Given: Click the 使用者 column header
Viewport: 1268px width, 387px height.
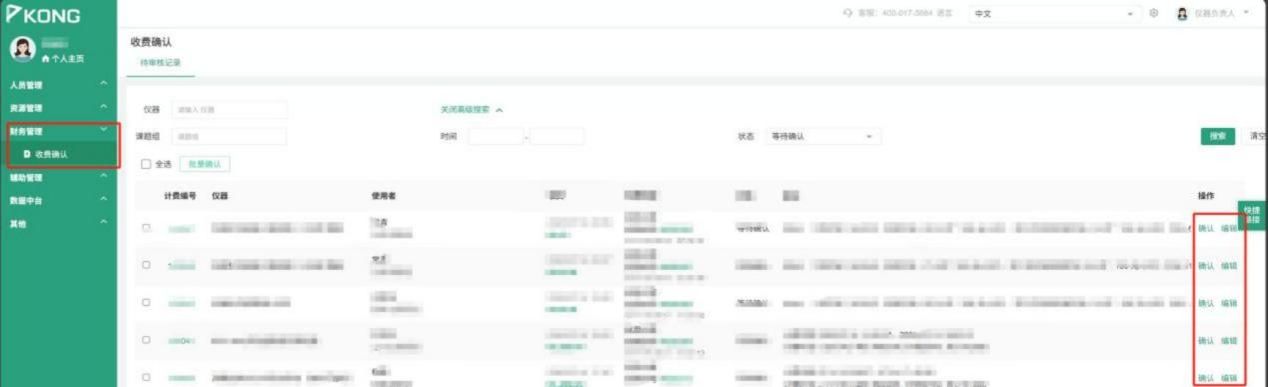Looking at the screenshot, I should [x=383, y=195].
